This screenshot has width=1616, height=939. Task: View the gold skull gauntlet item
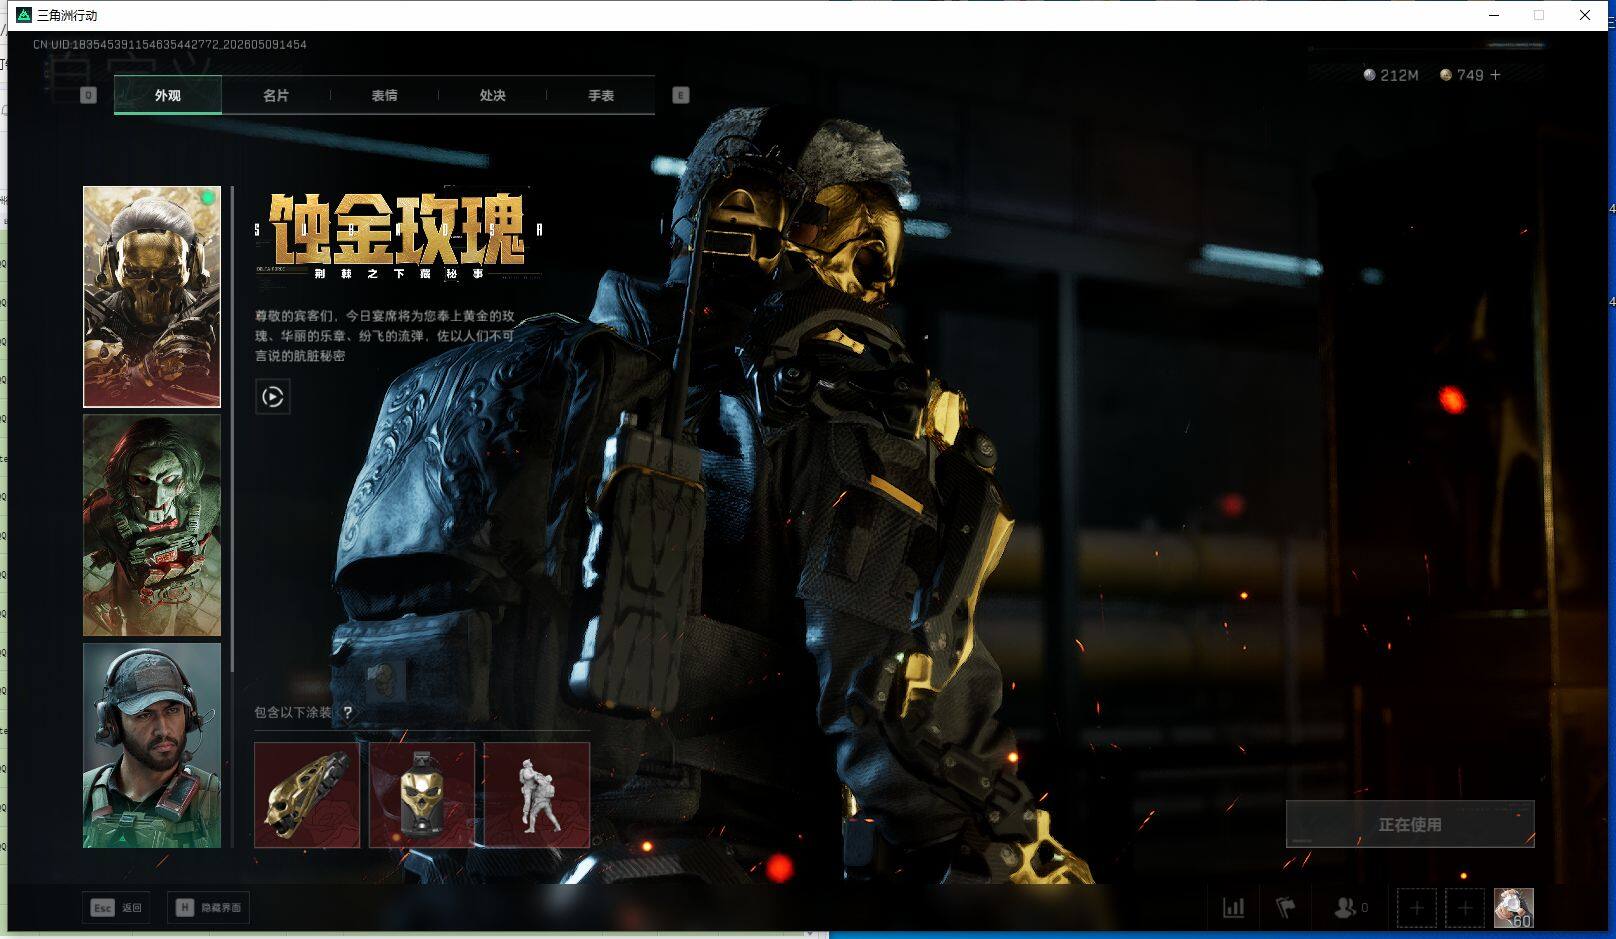tap(307, 795)
